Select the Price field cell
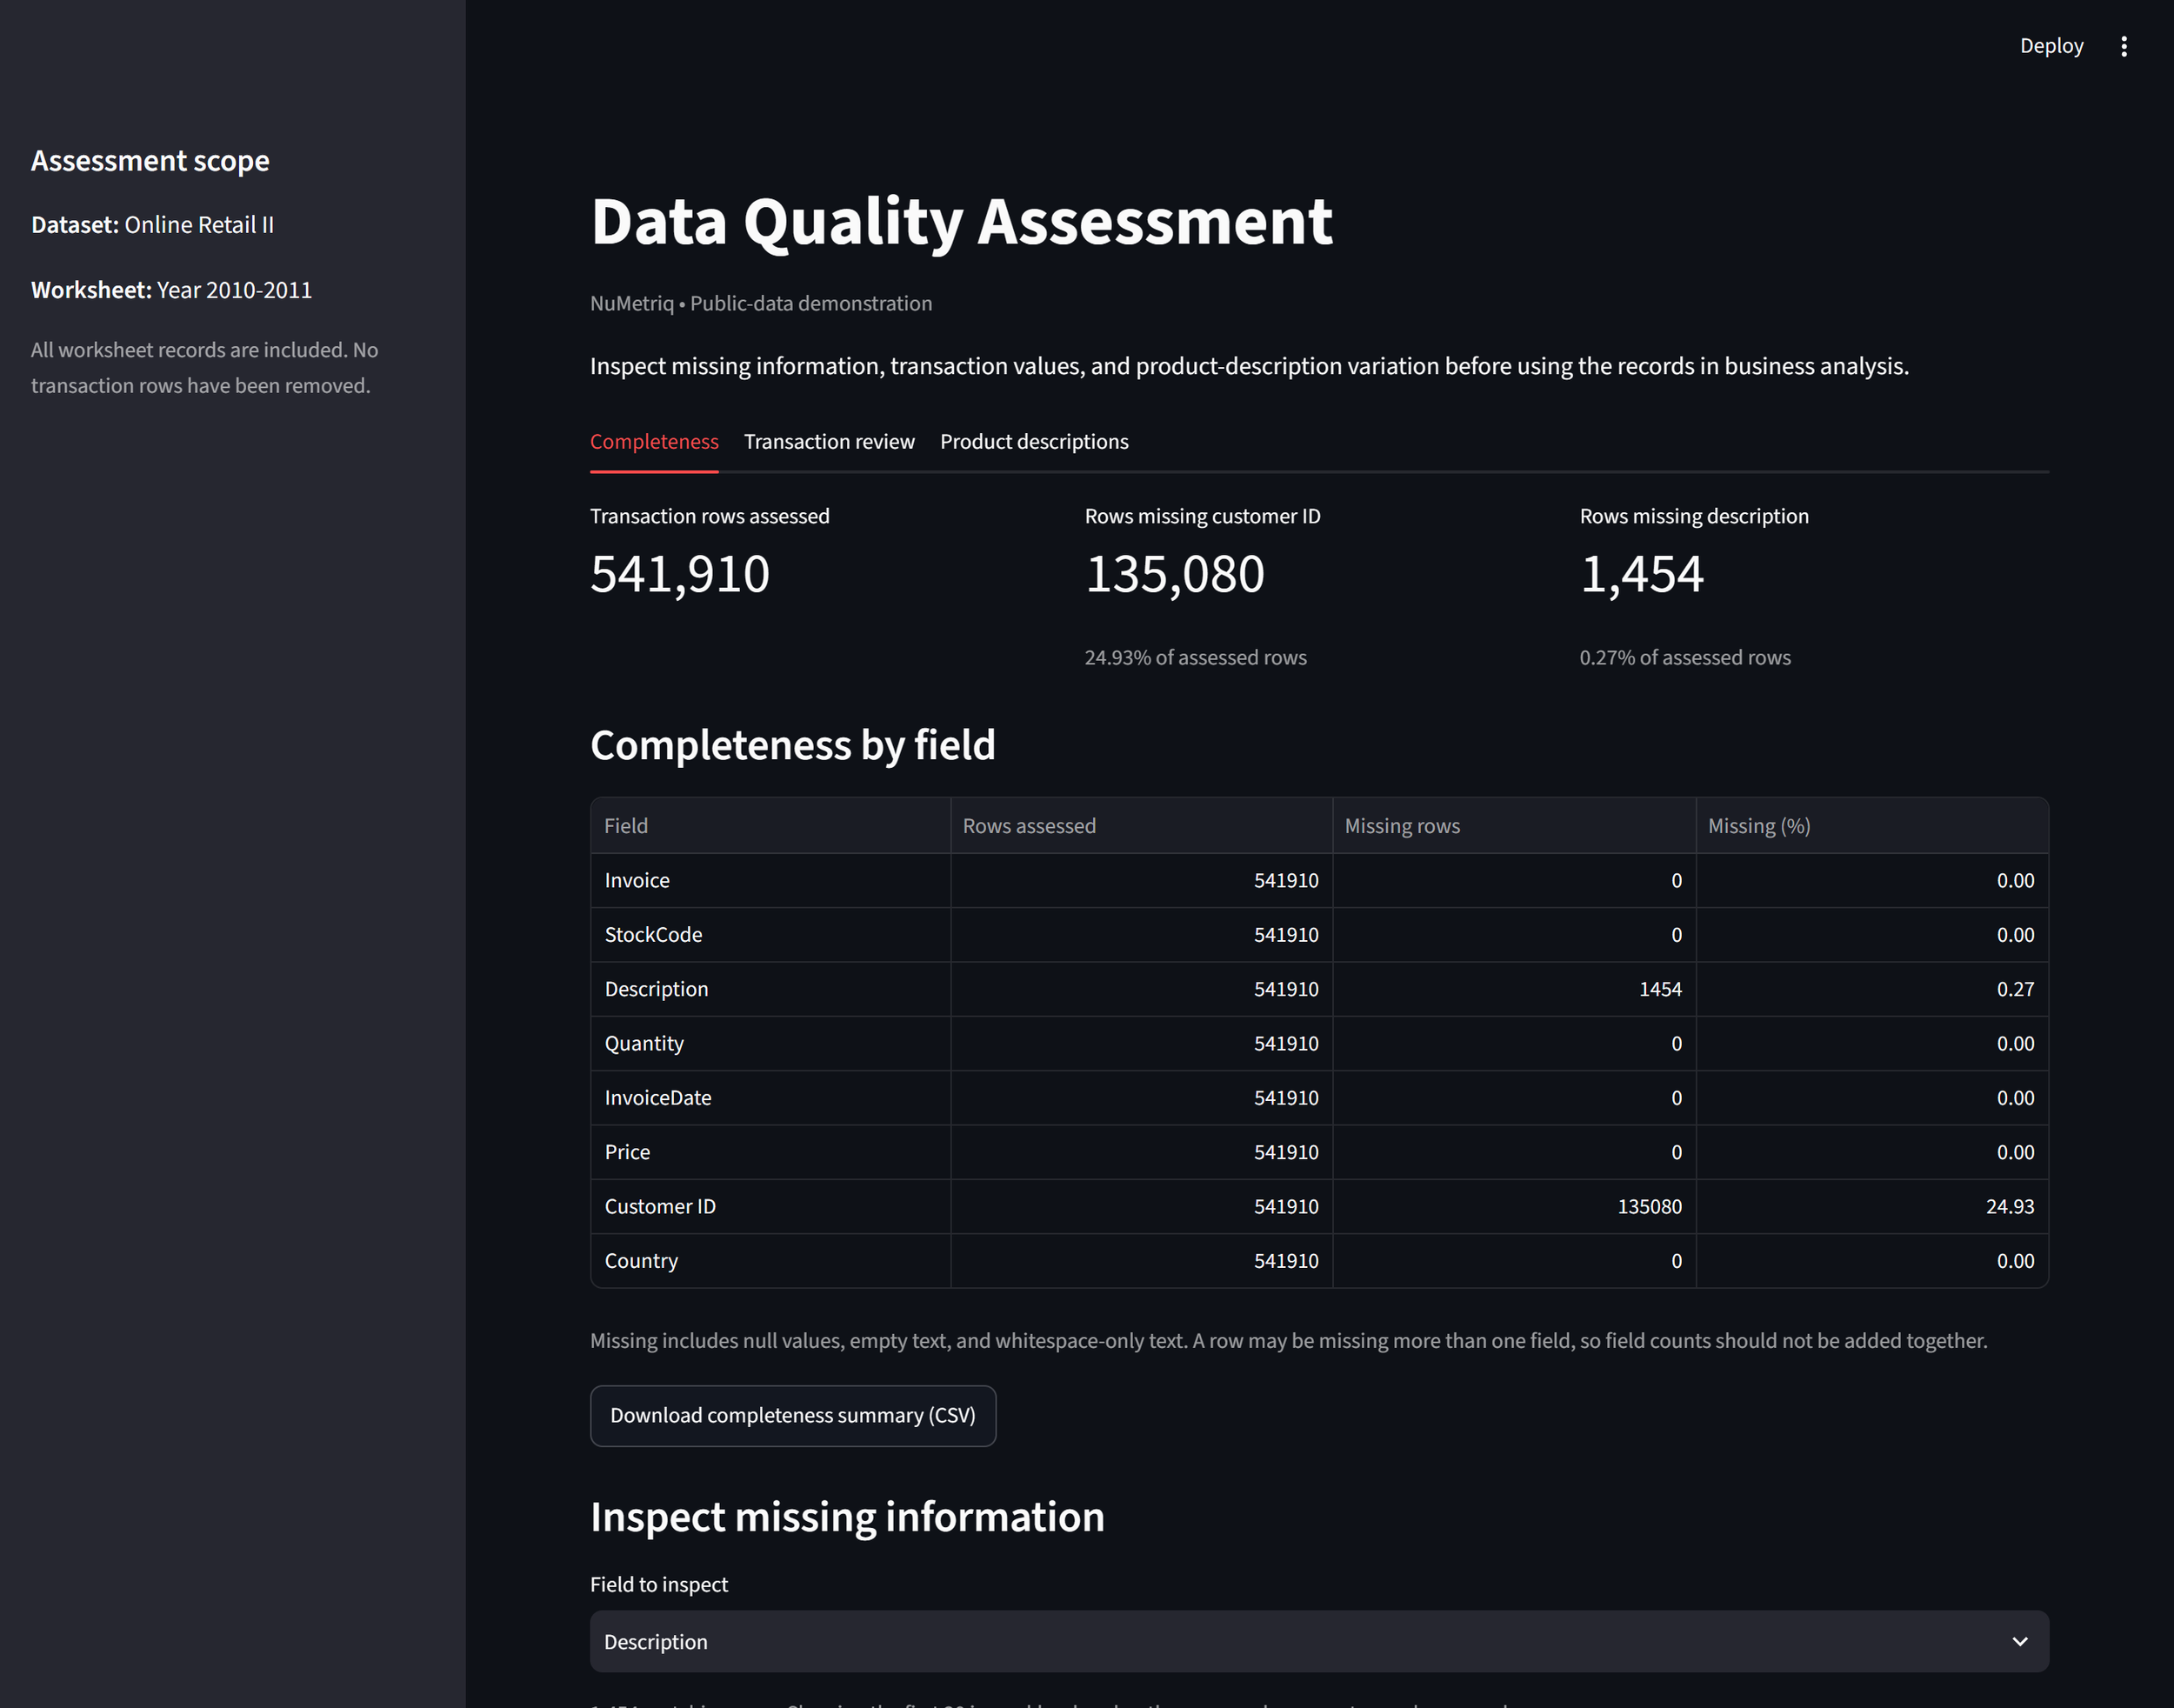Screen dimensions: 2174x1708 [x=770, y=1152]
